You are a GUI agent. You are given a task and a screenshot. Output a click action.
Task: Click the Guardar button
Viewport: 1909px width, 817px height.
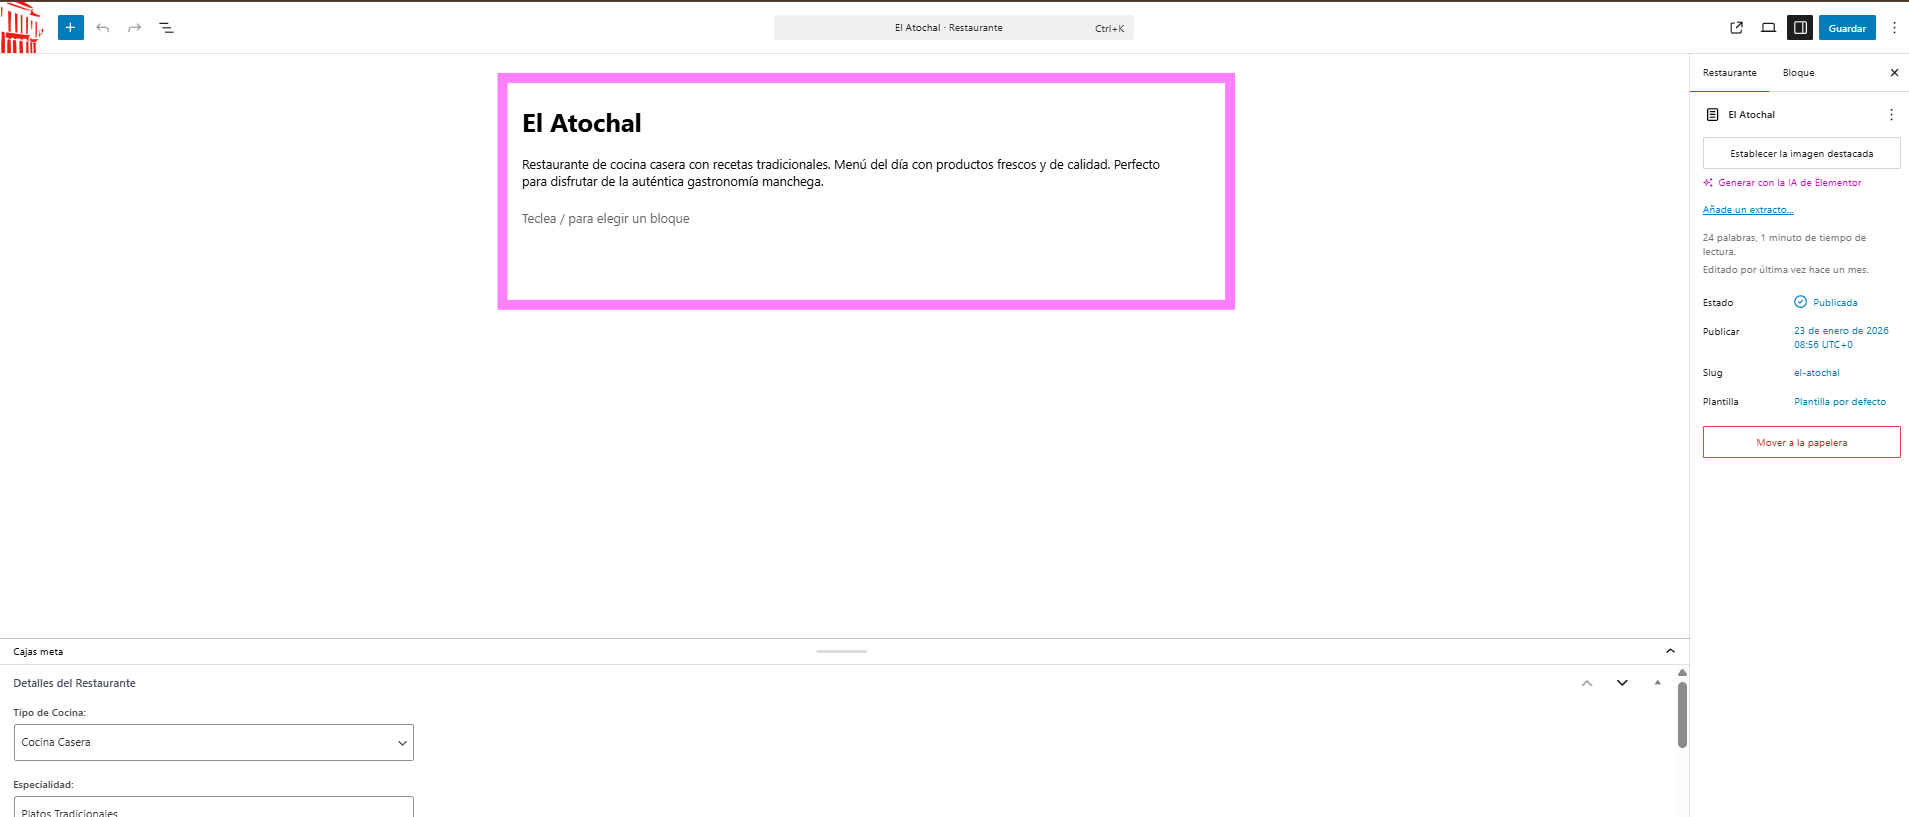(x=1847, y=28)
